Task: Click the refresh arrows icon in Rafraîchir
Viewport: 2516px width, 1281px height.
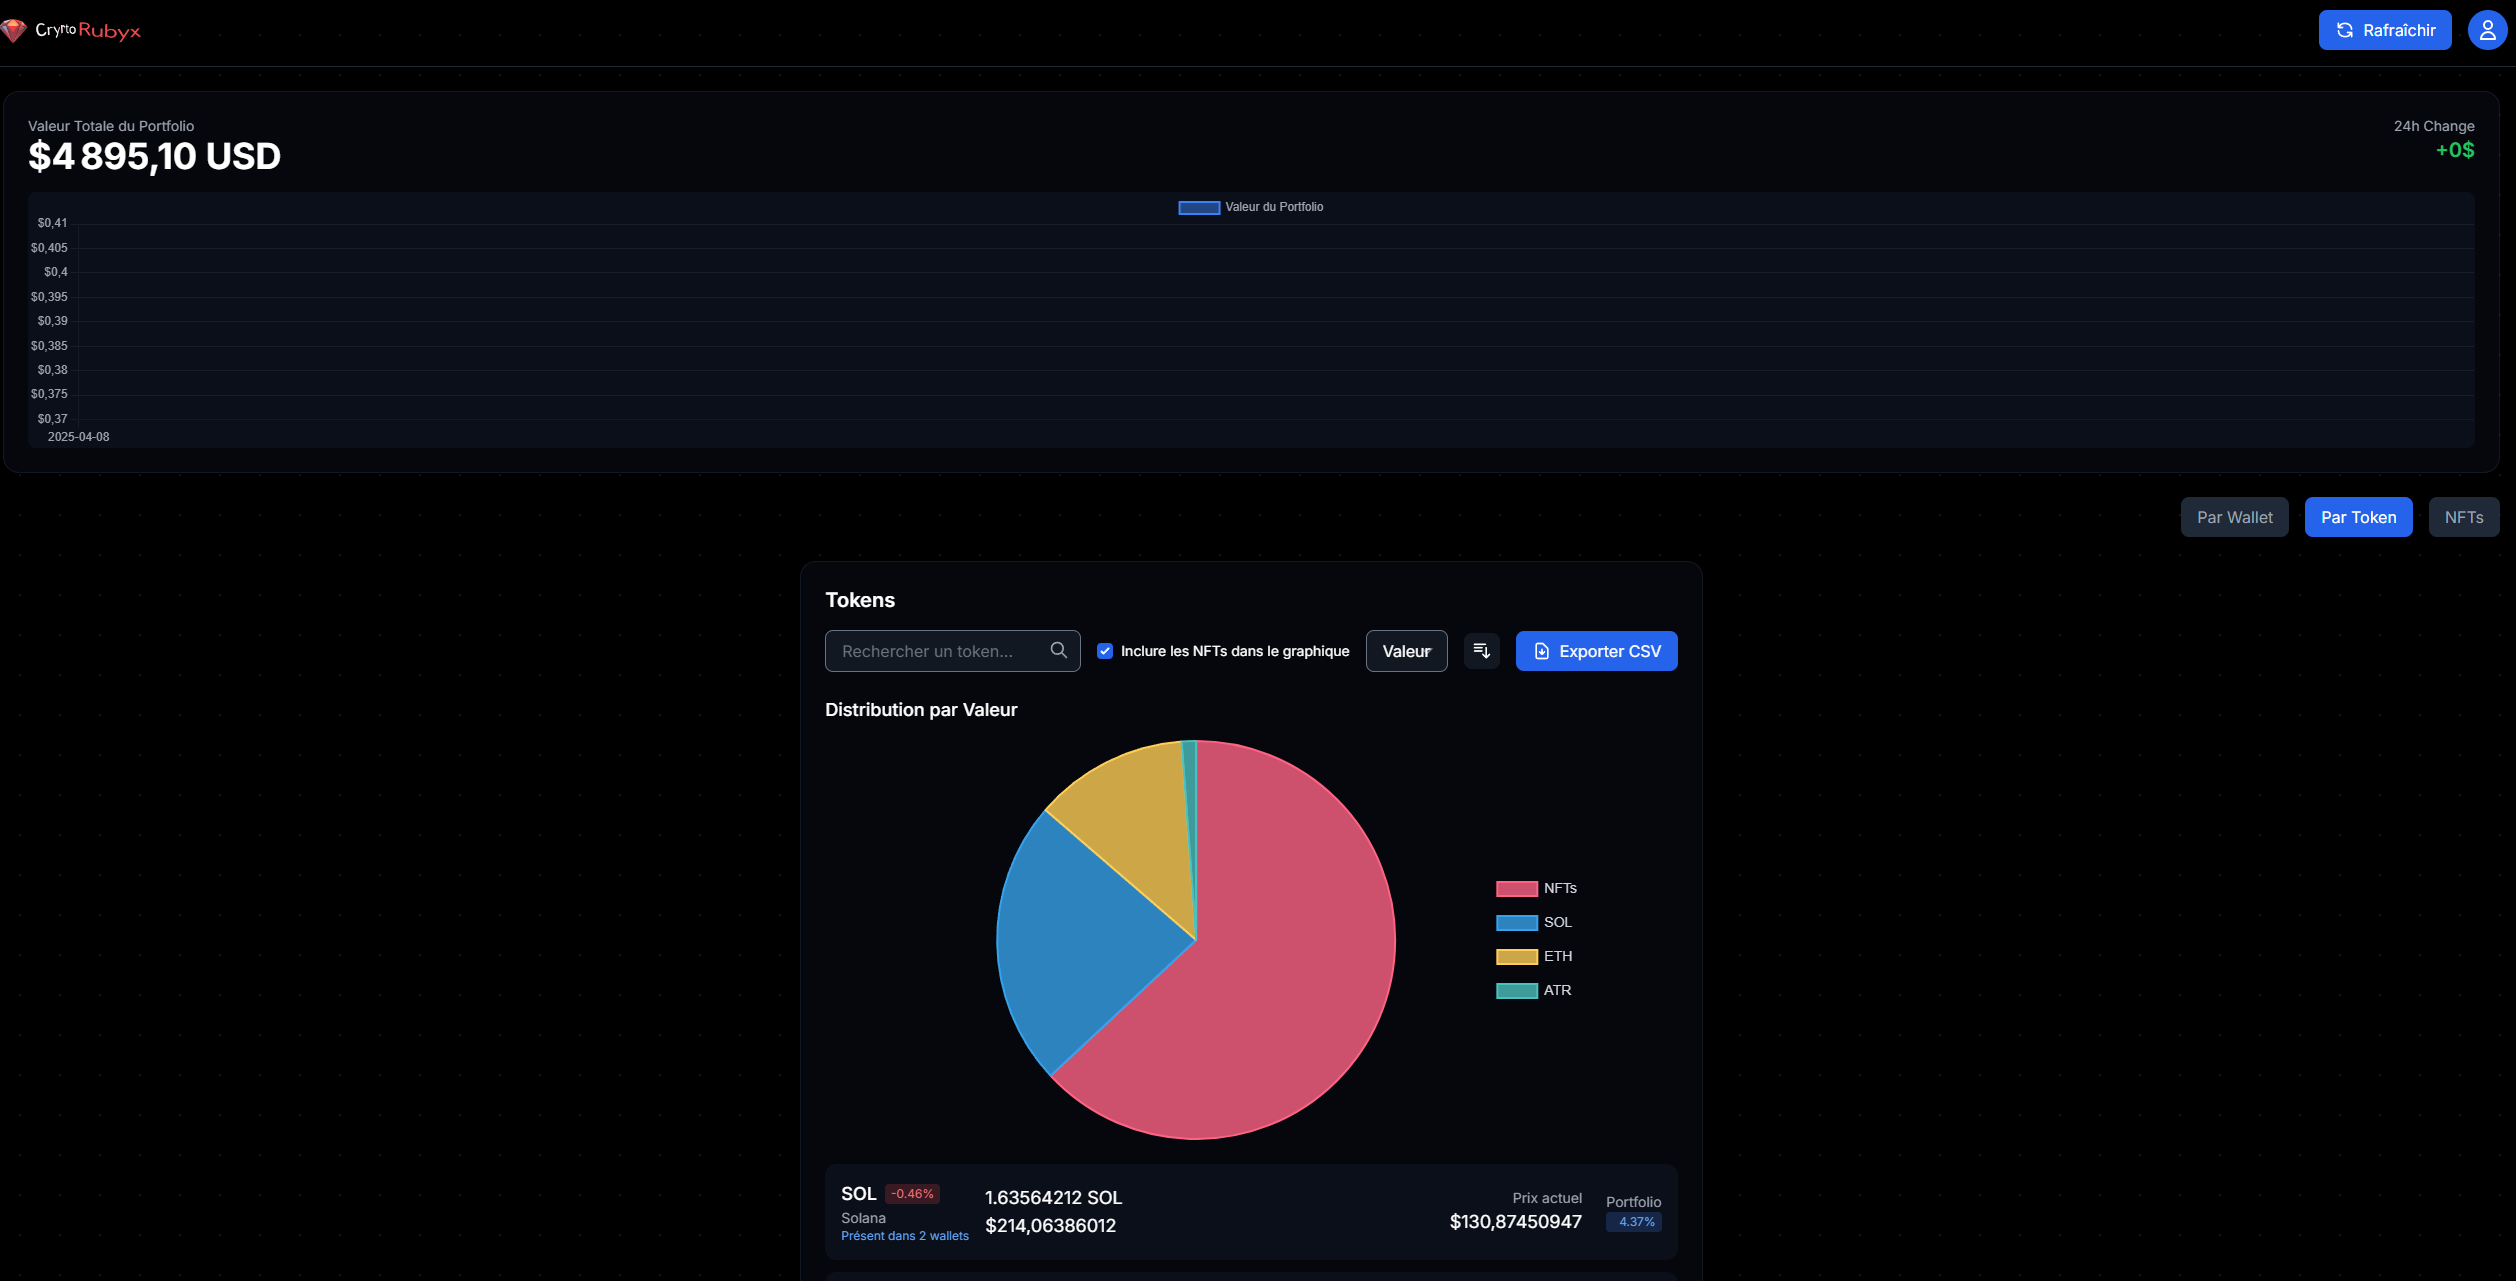Action: 2344,30
